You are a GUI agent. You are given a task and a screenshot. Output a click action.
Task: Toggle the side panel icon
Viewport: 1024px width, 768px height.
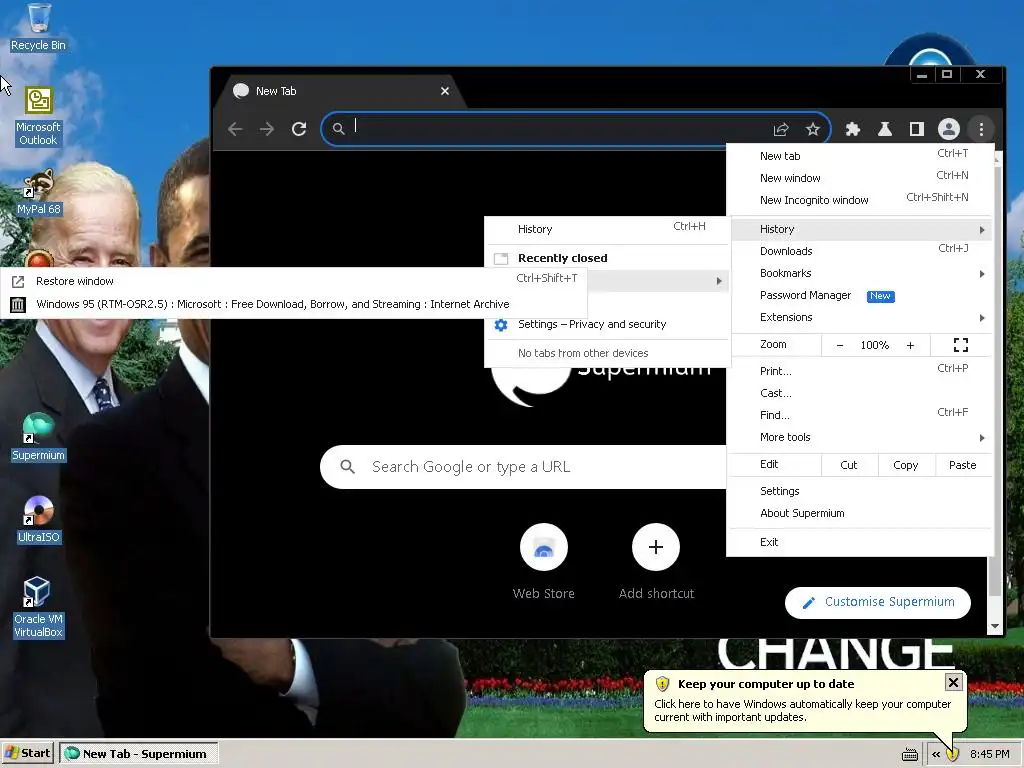(x=917, y=129)
